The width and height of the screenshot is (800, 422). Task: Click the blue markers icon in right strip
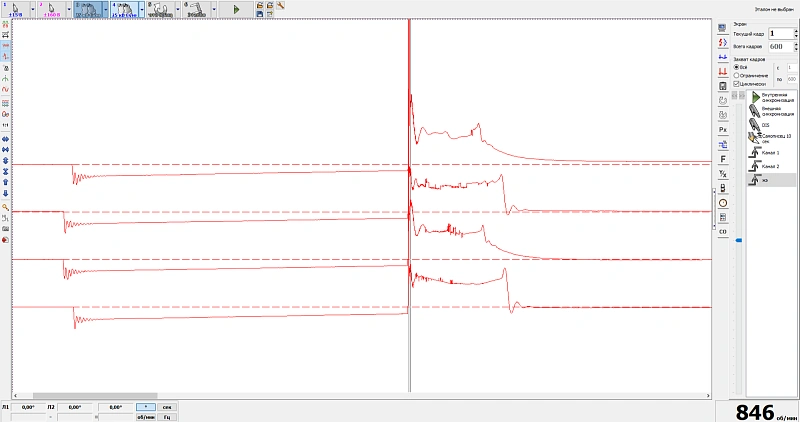pyautogui.click(x=722, y=57)
